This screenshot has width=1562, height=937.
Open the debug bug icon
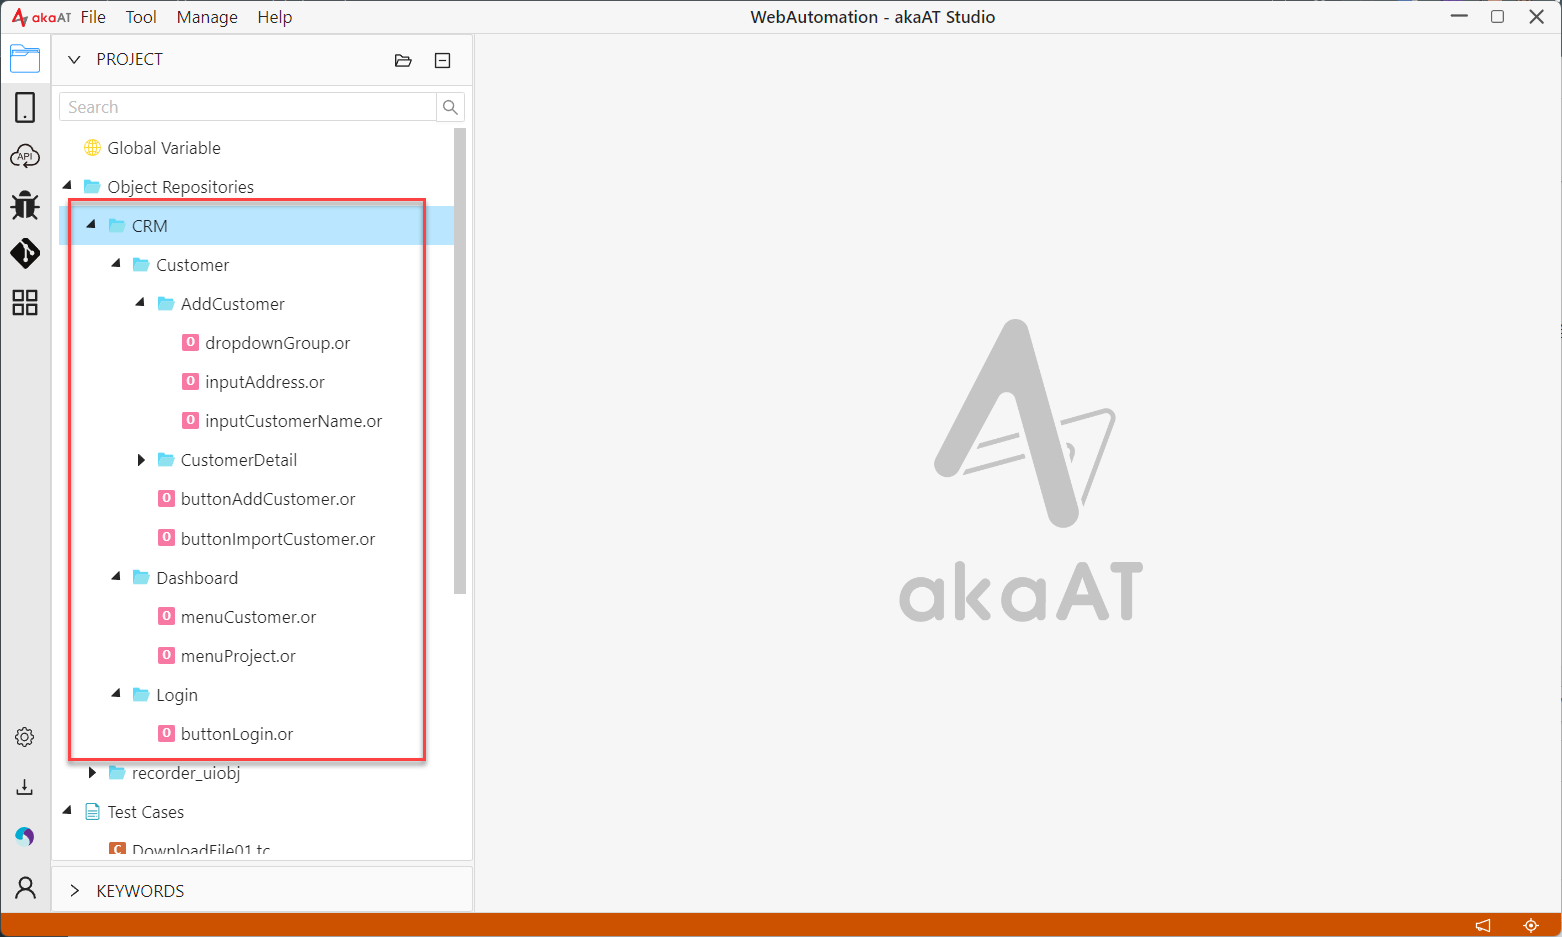point(25,205)
